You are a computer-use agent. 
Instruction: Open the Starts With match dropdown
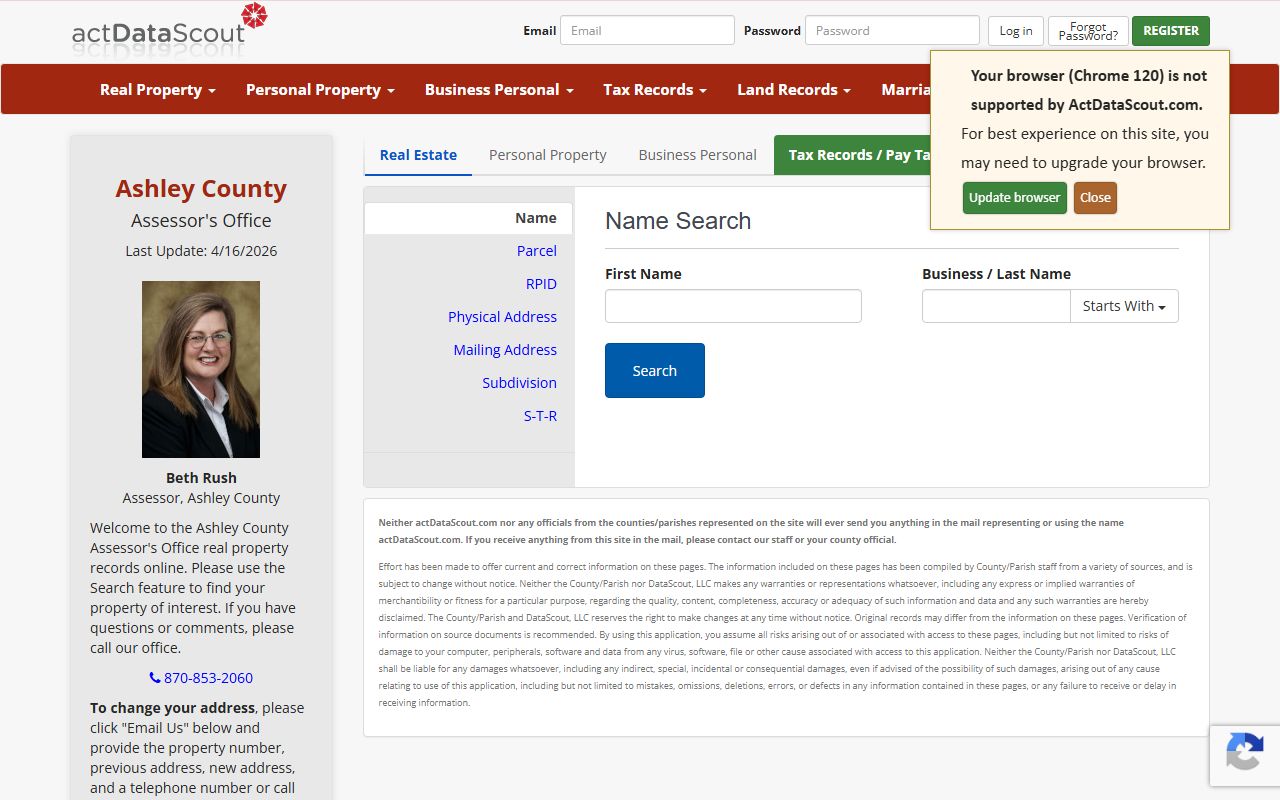[1124, 306]
